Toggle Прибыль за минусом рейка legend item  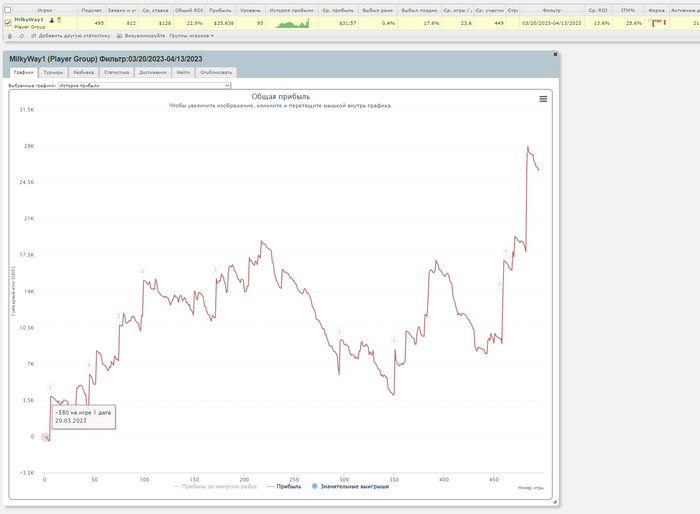(x=215, y=486)
